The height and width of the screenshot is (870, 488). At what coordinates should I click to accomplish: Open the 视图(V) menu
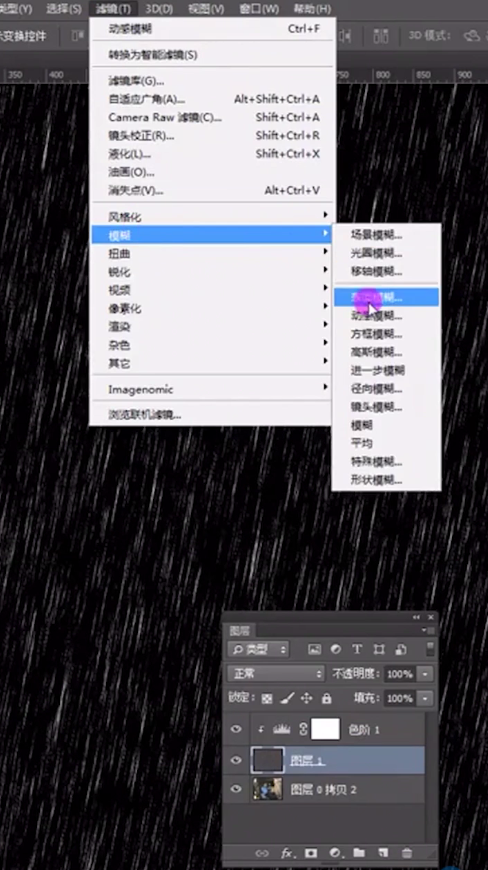pos(206,9)
